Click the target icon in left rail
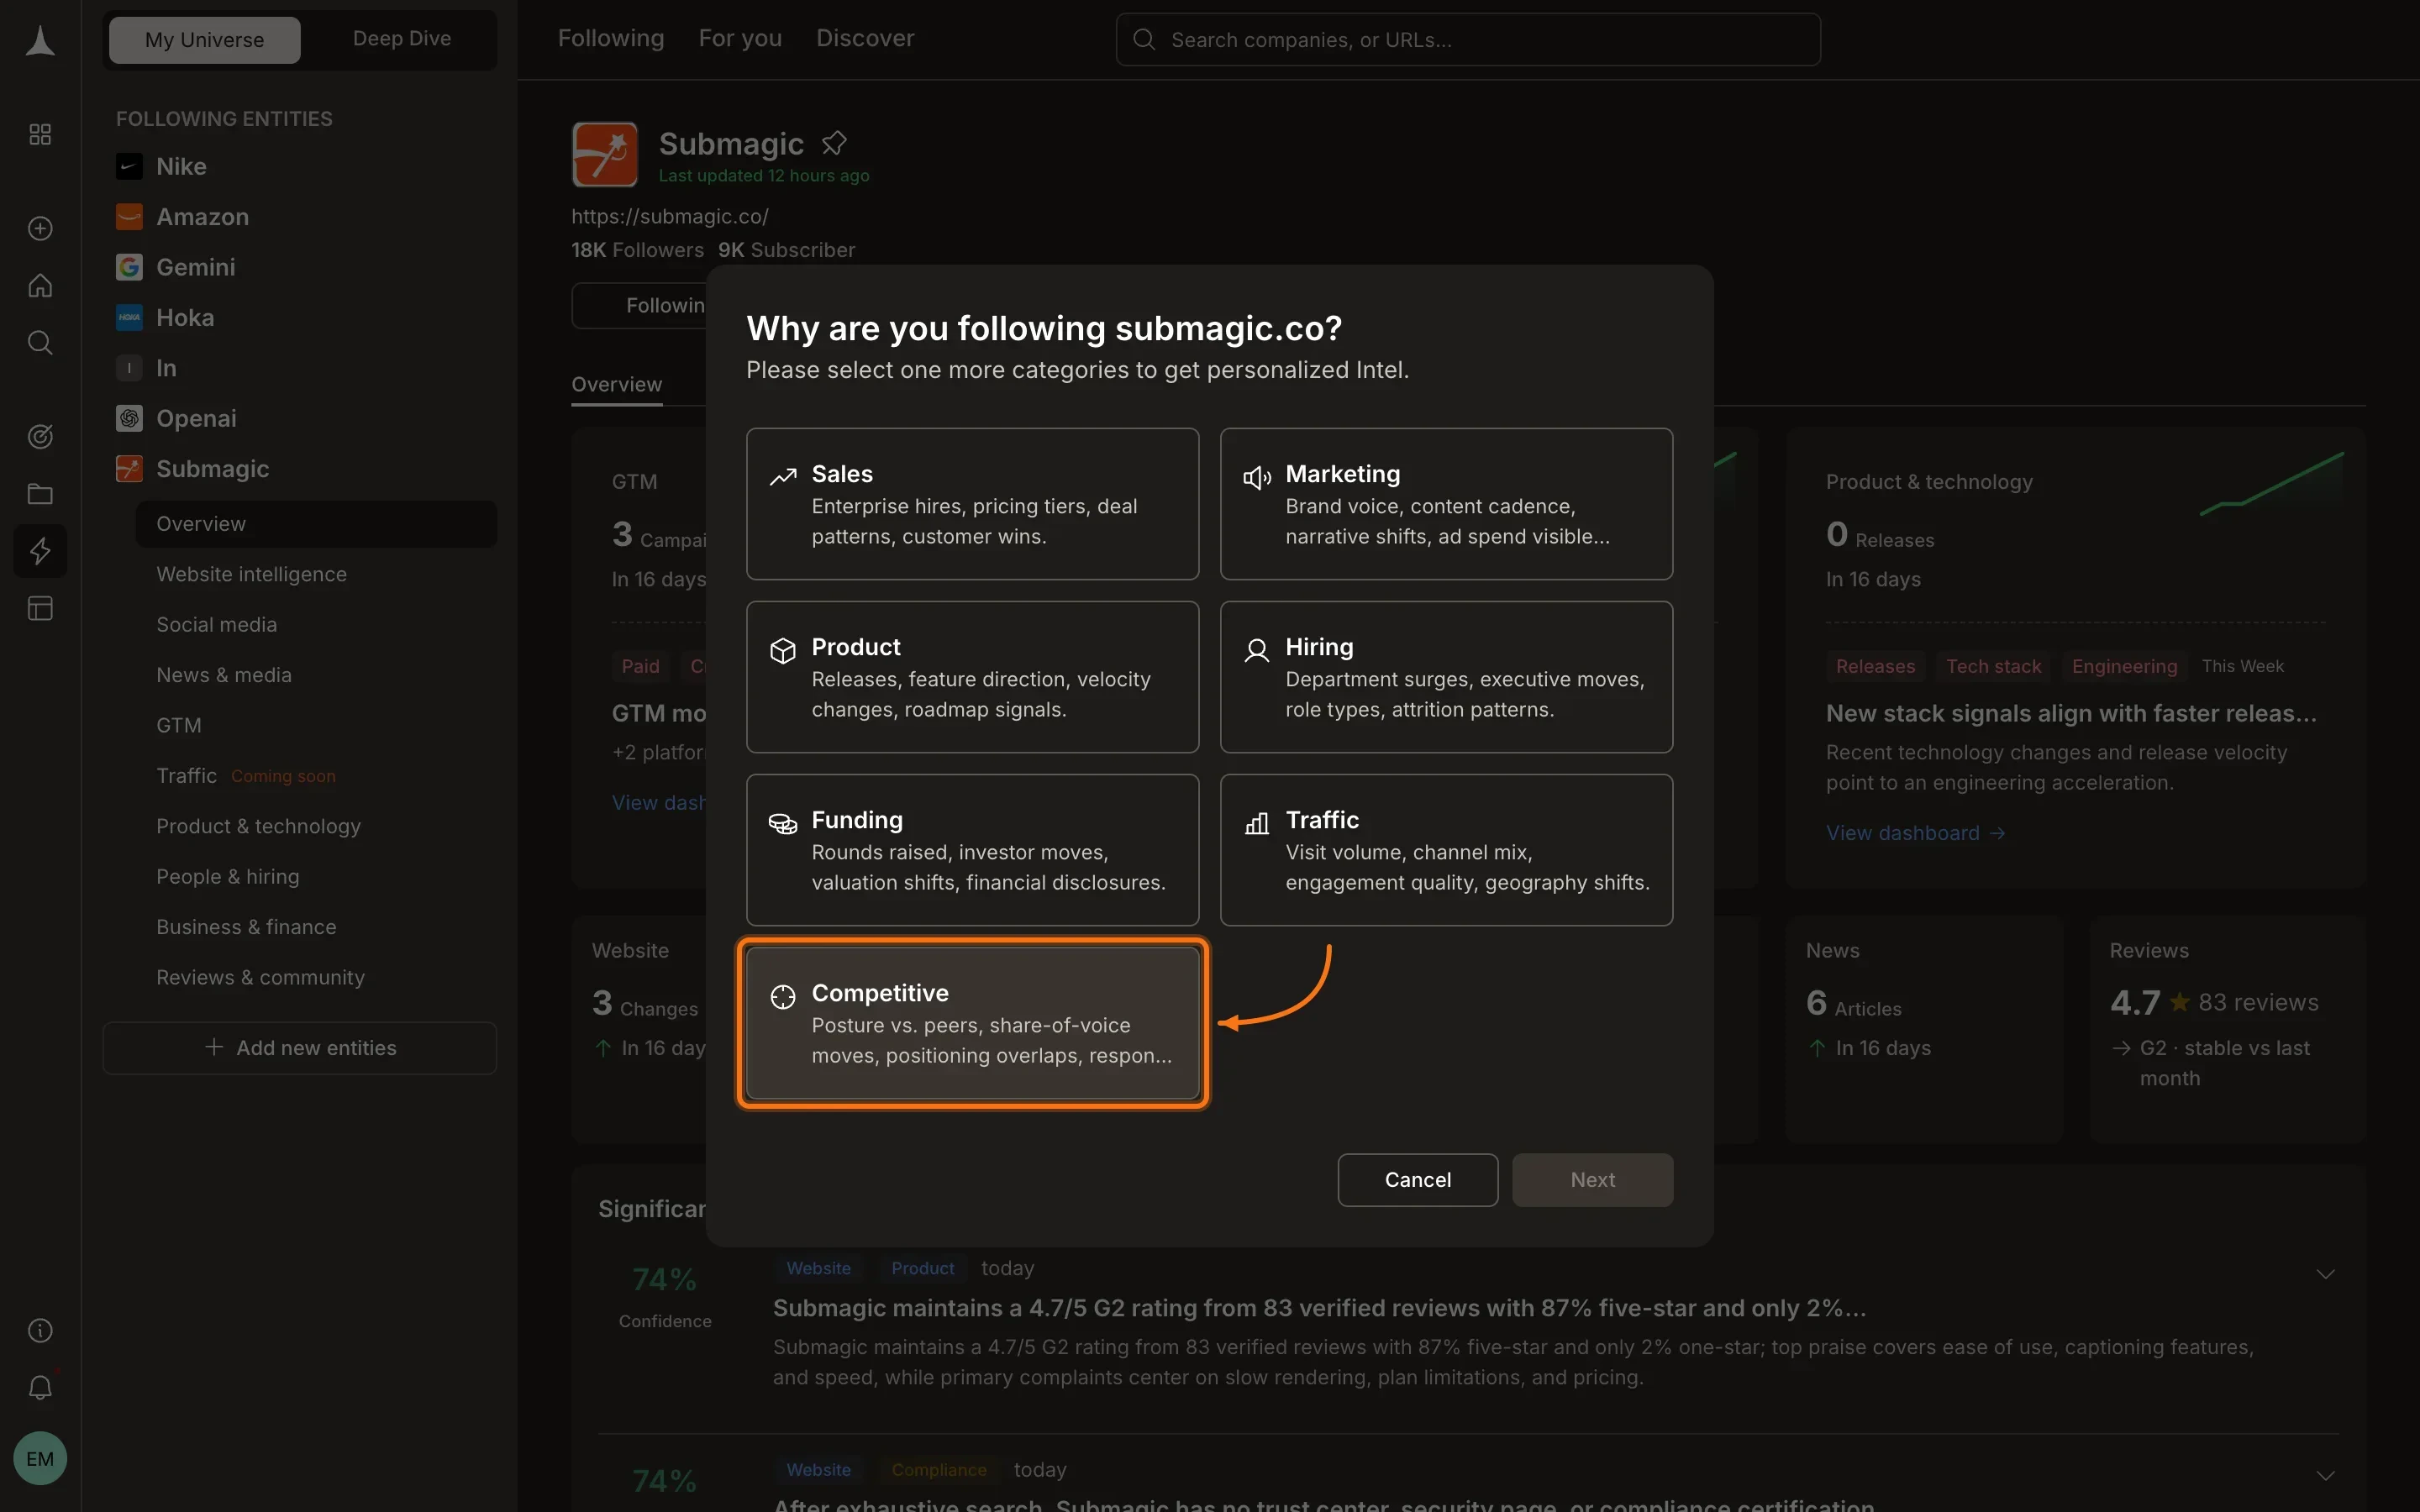Viewport: 2420px width, 1512px height. (40, 436)
